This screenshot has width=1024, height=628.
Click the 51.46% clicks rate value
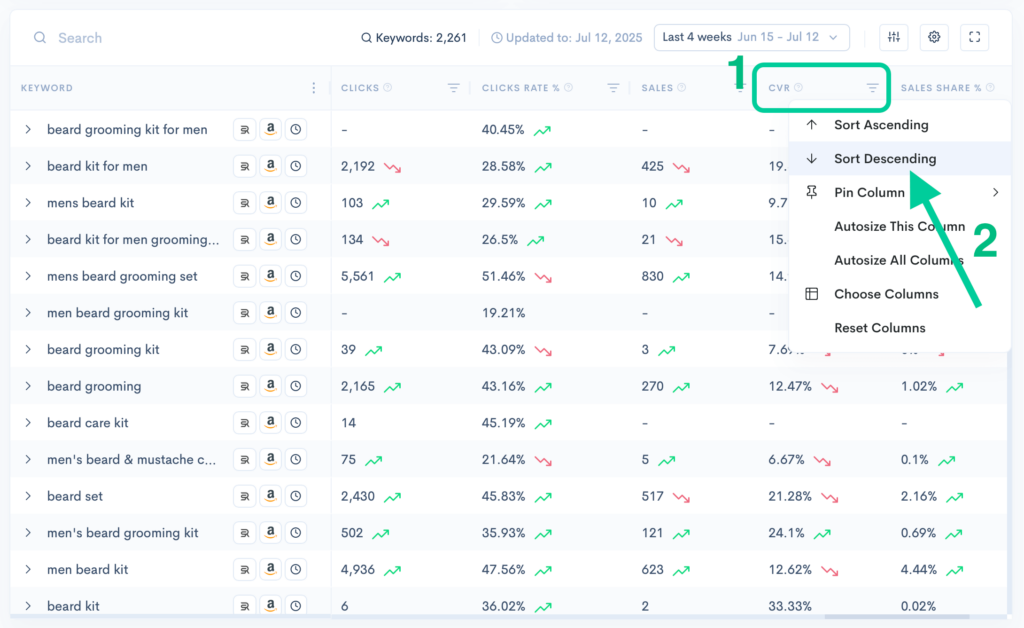(x=504, y=276)
